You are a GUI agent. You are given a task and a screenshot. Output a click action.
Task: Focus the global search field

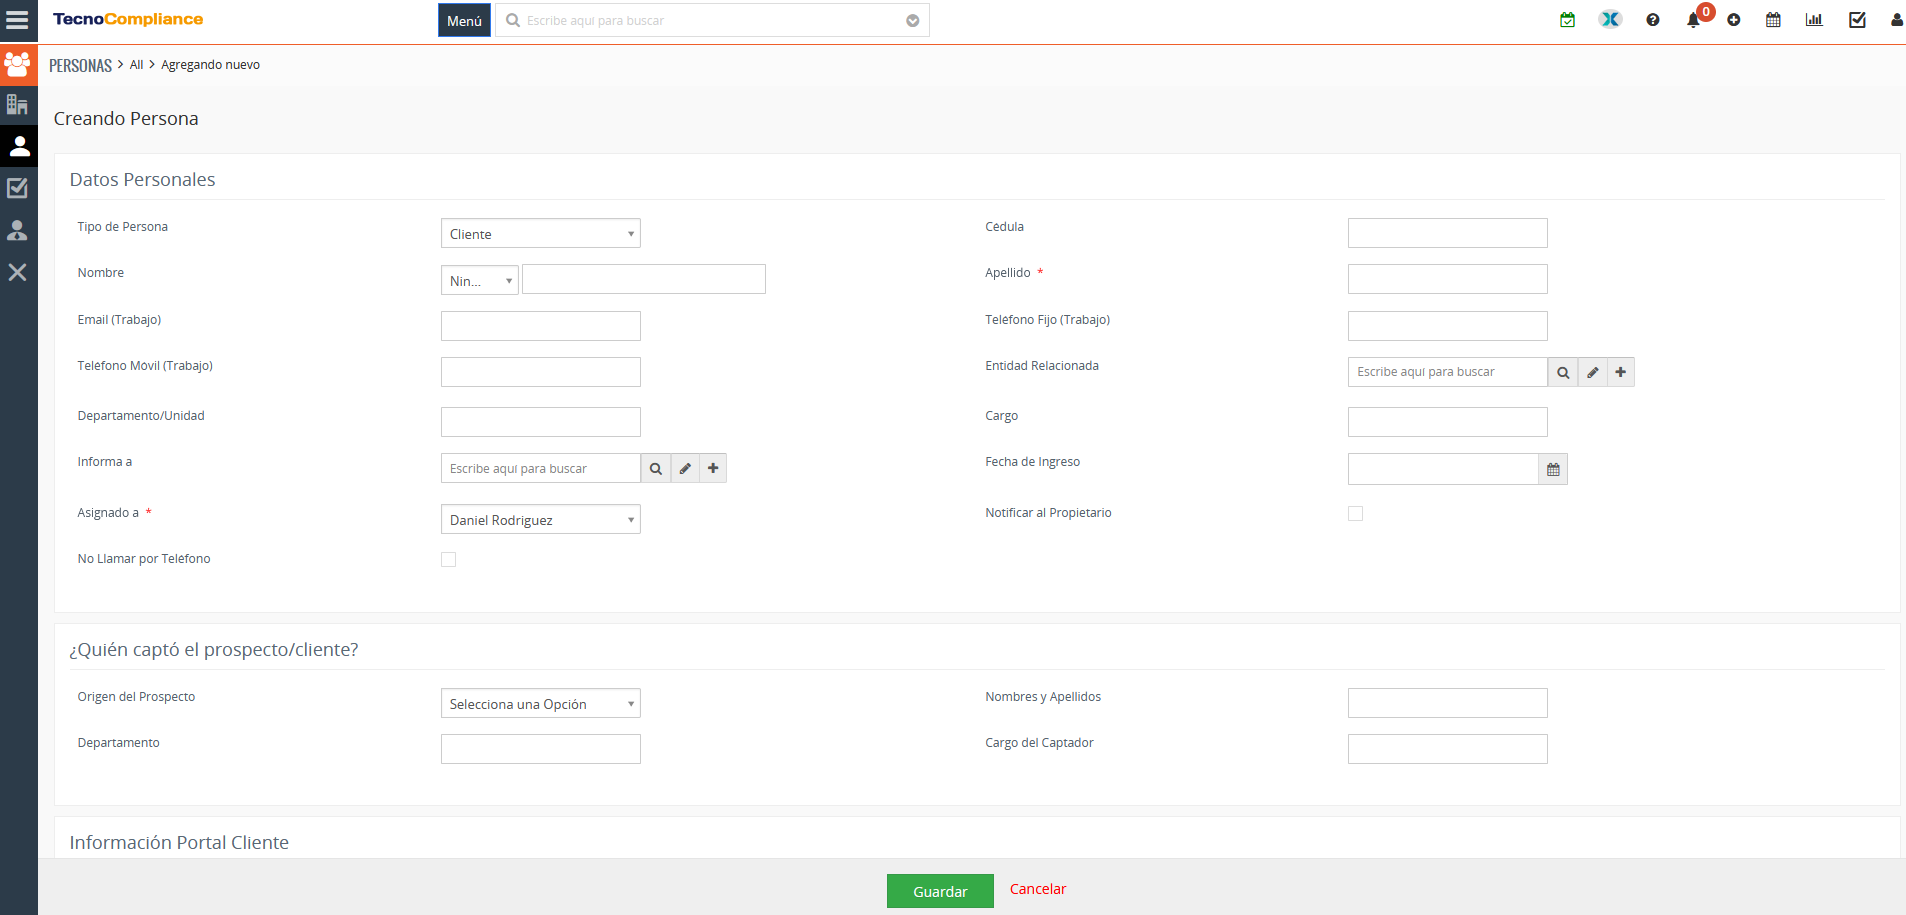(x=710, y=20)
